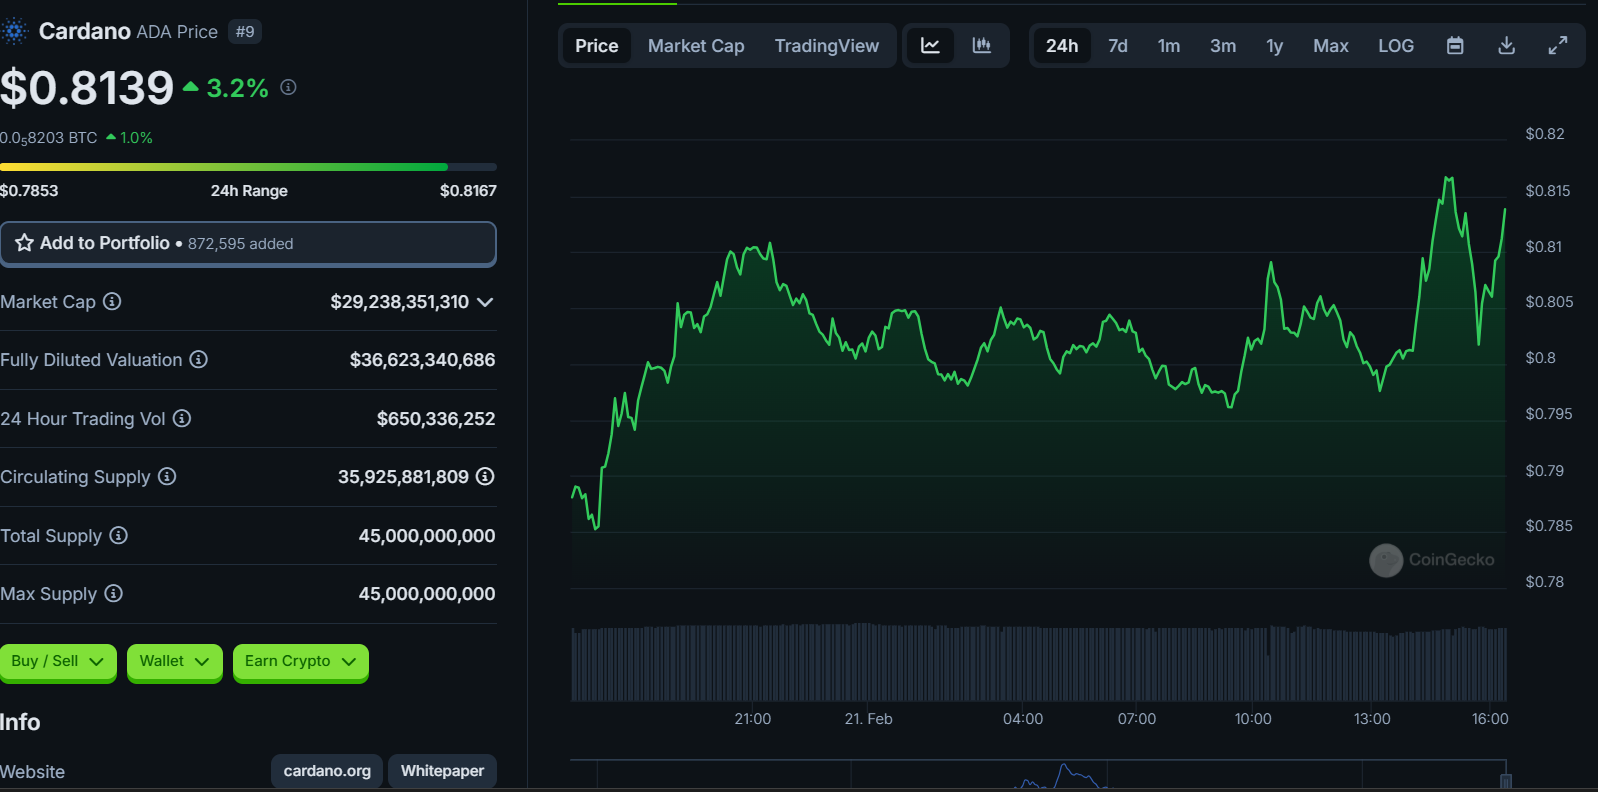Open the price change info icon

click(x=288, y=87)
